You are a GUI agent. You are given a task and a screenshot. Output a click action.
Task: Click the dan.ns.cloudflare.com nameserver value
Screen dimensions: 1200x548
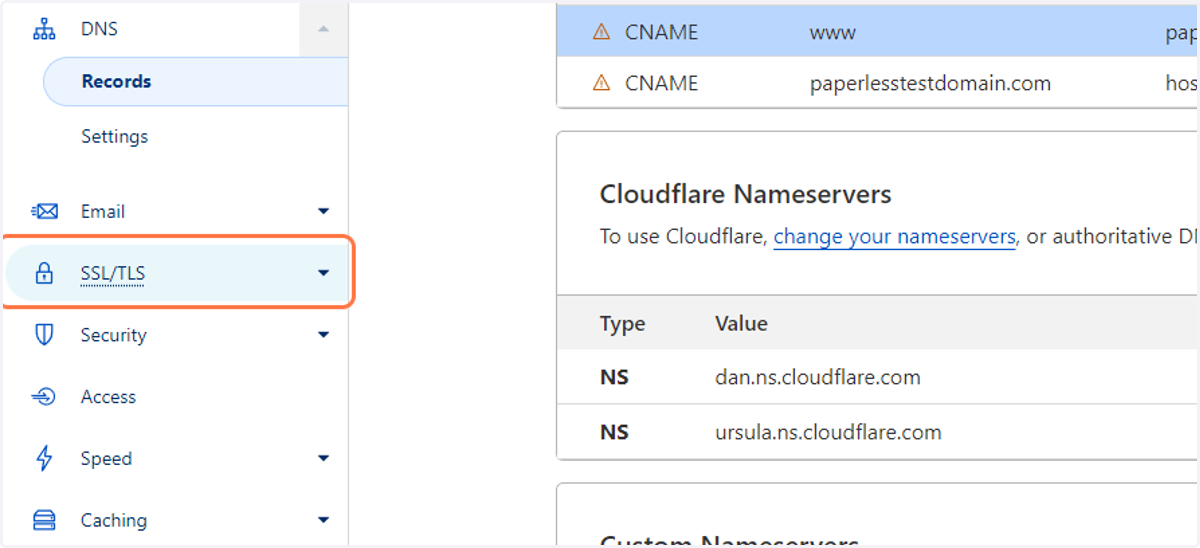(x=818, y=377)
